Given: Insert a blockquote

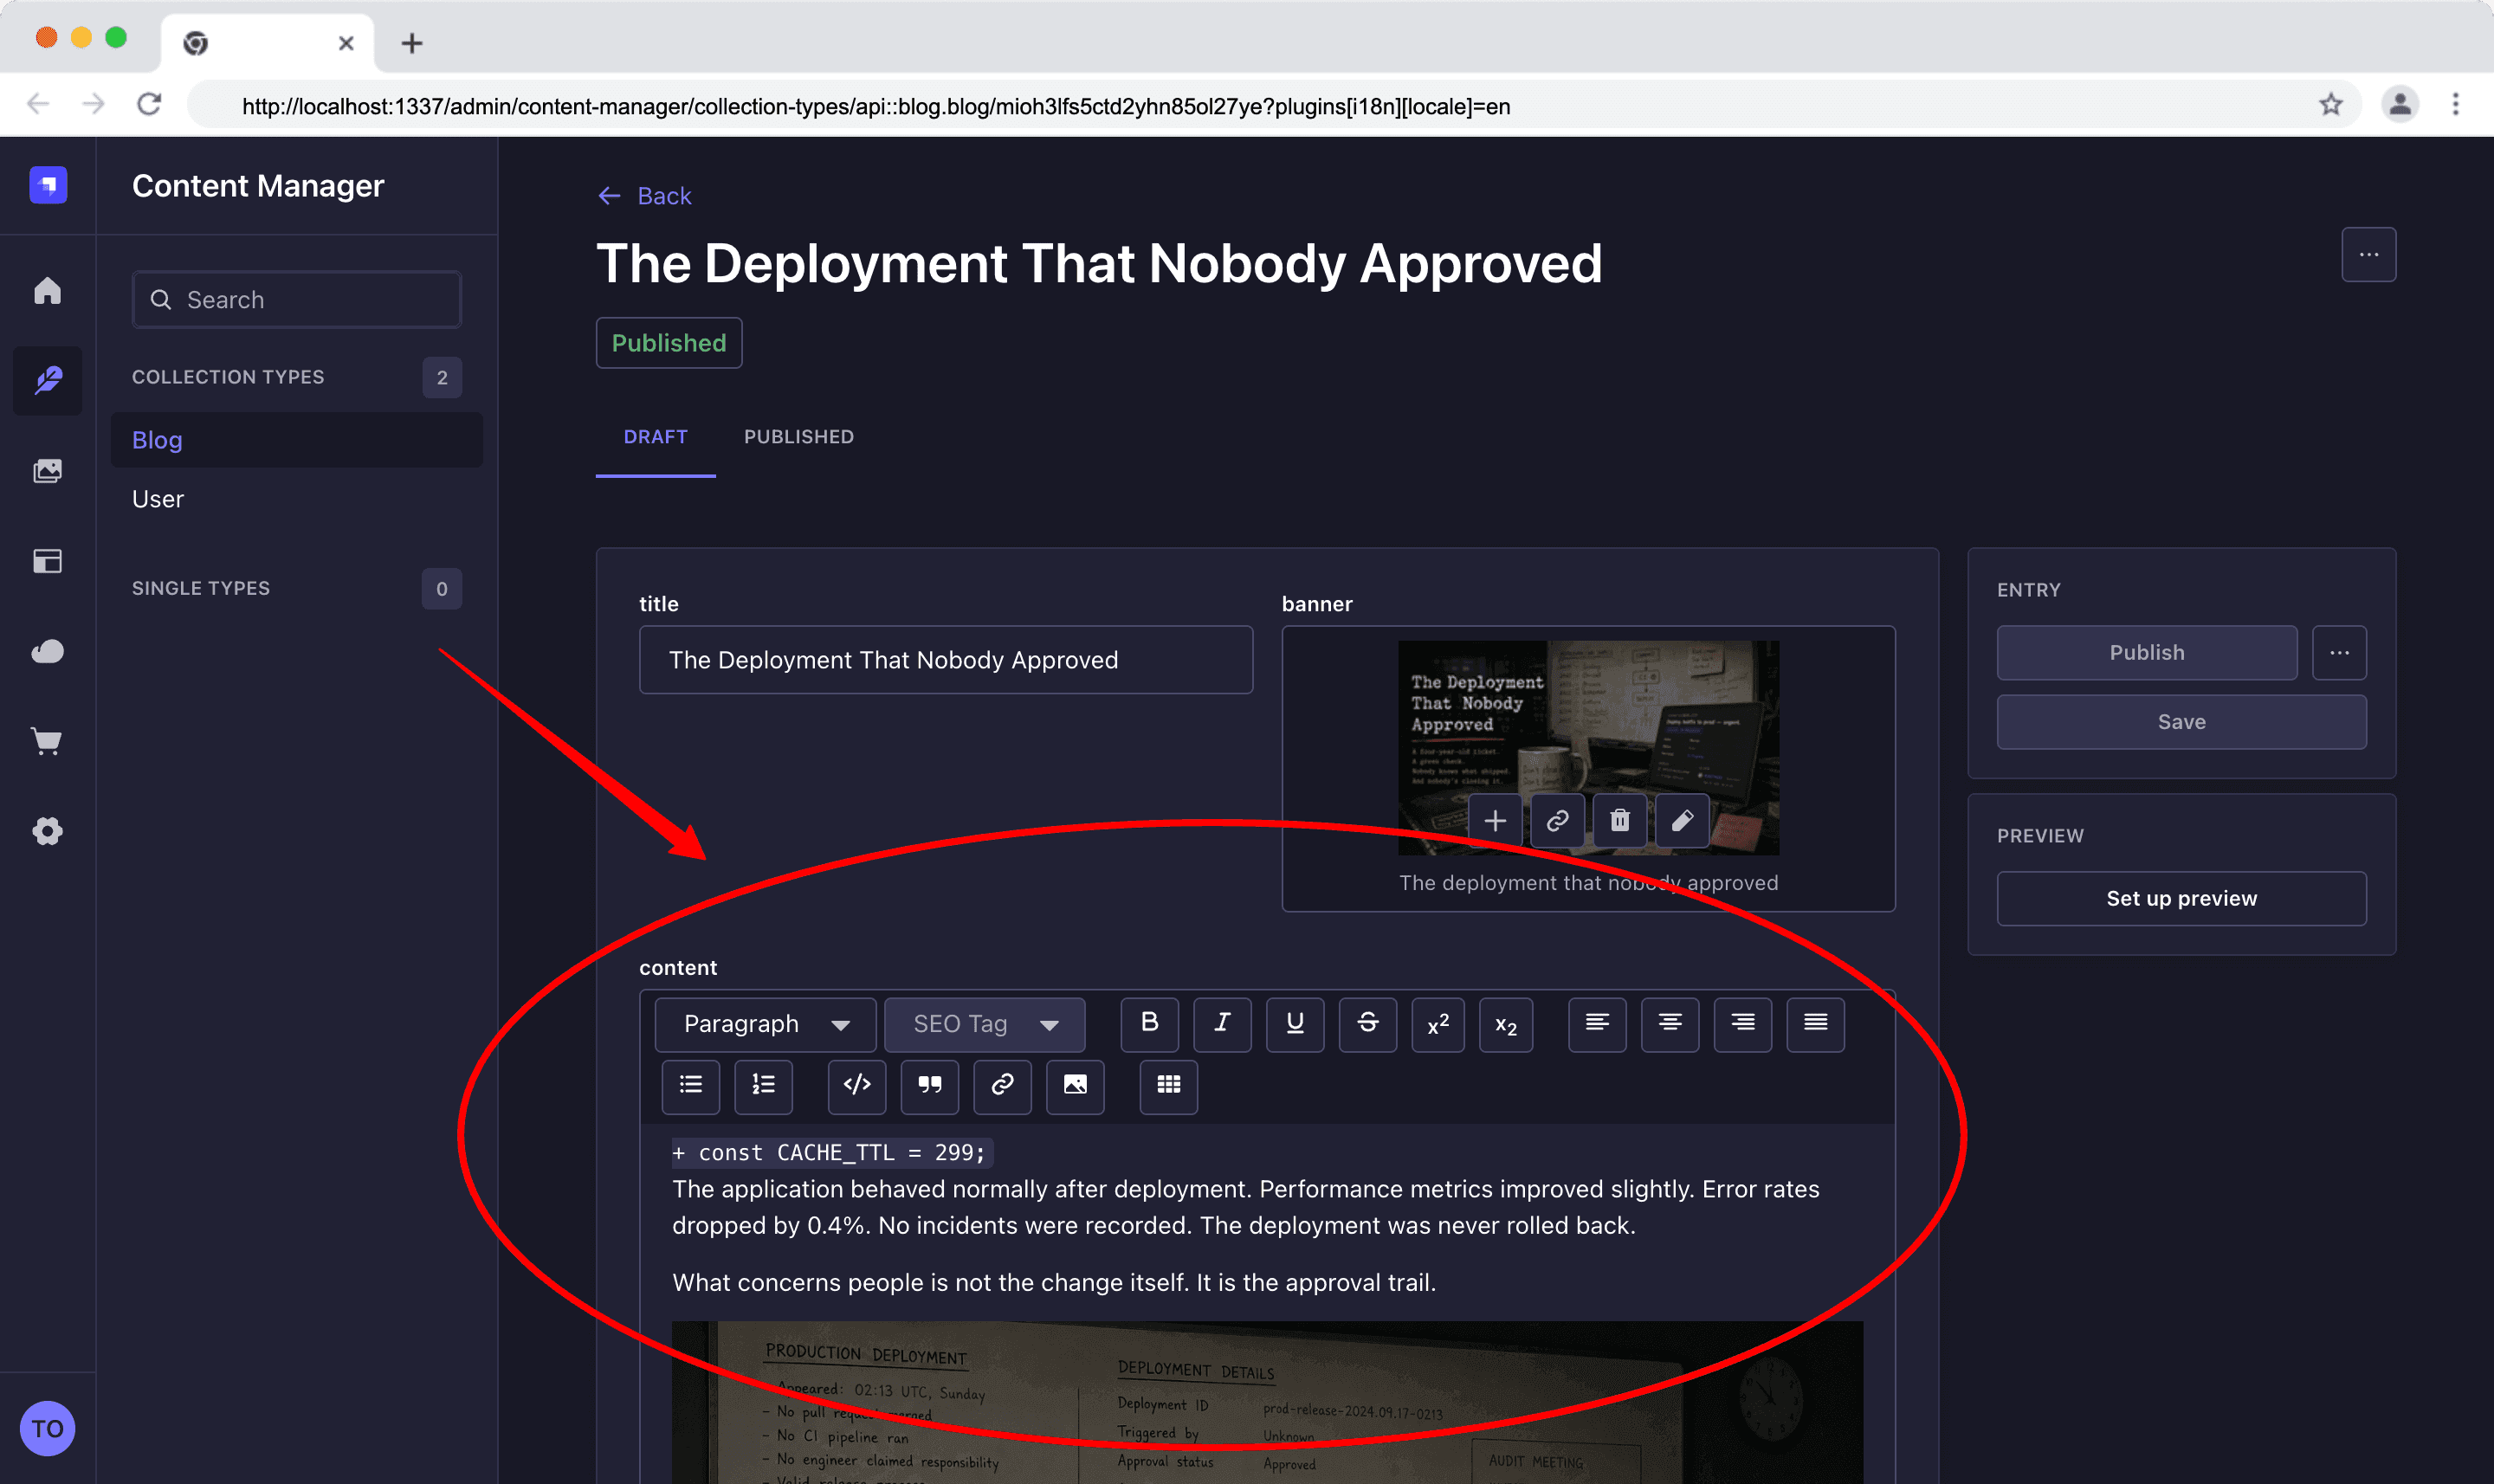Looking at the screenshot, I should coord(930,1085).
